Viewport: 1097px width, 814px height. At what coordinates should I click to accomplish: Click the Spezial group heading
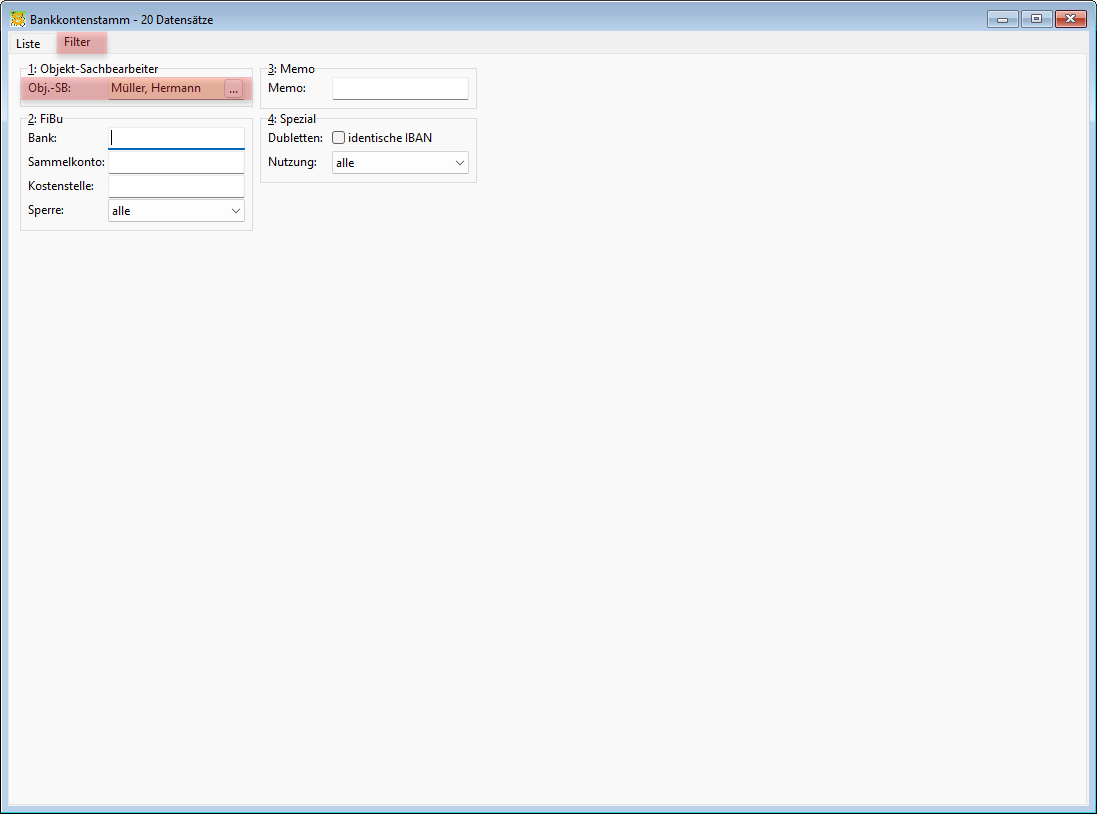click(292, 119)
